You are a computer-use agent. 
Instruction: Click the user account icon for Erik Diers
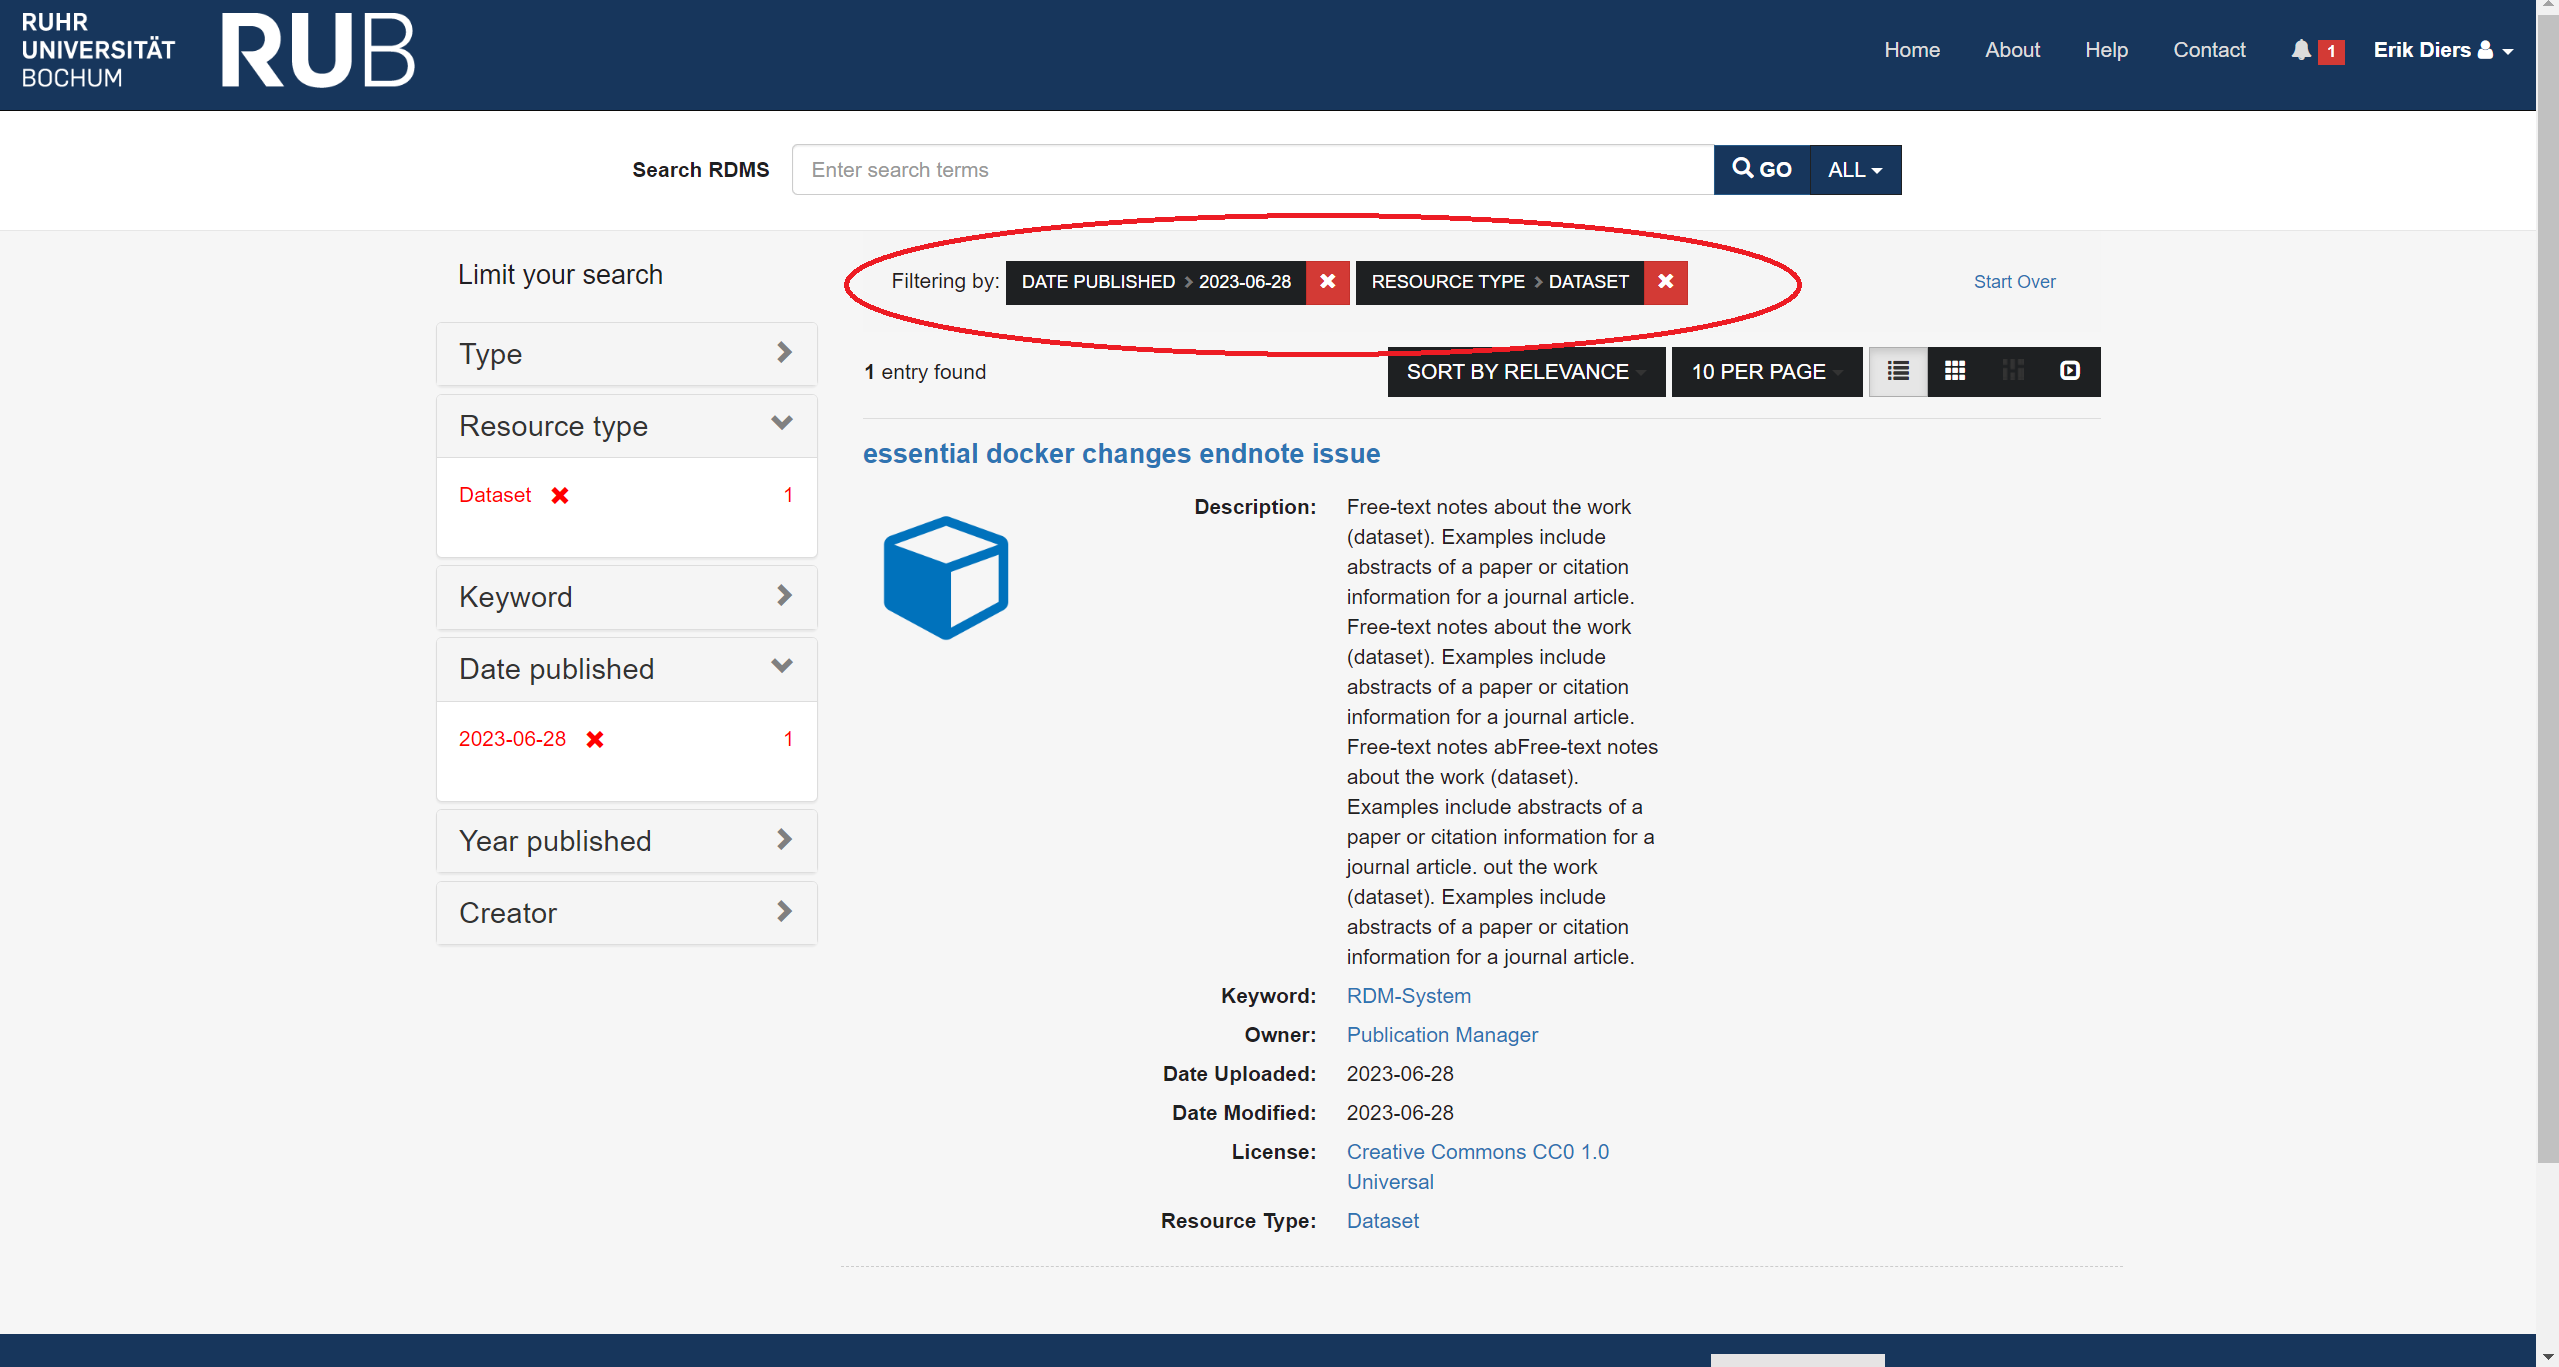pyautogui.click(x=2486, y=51)
